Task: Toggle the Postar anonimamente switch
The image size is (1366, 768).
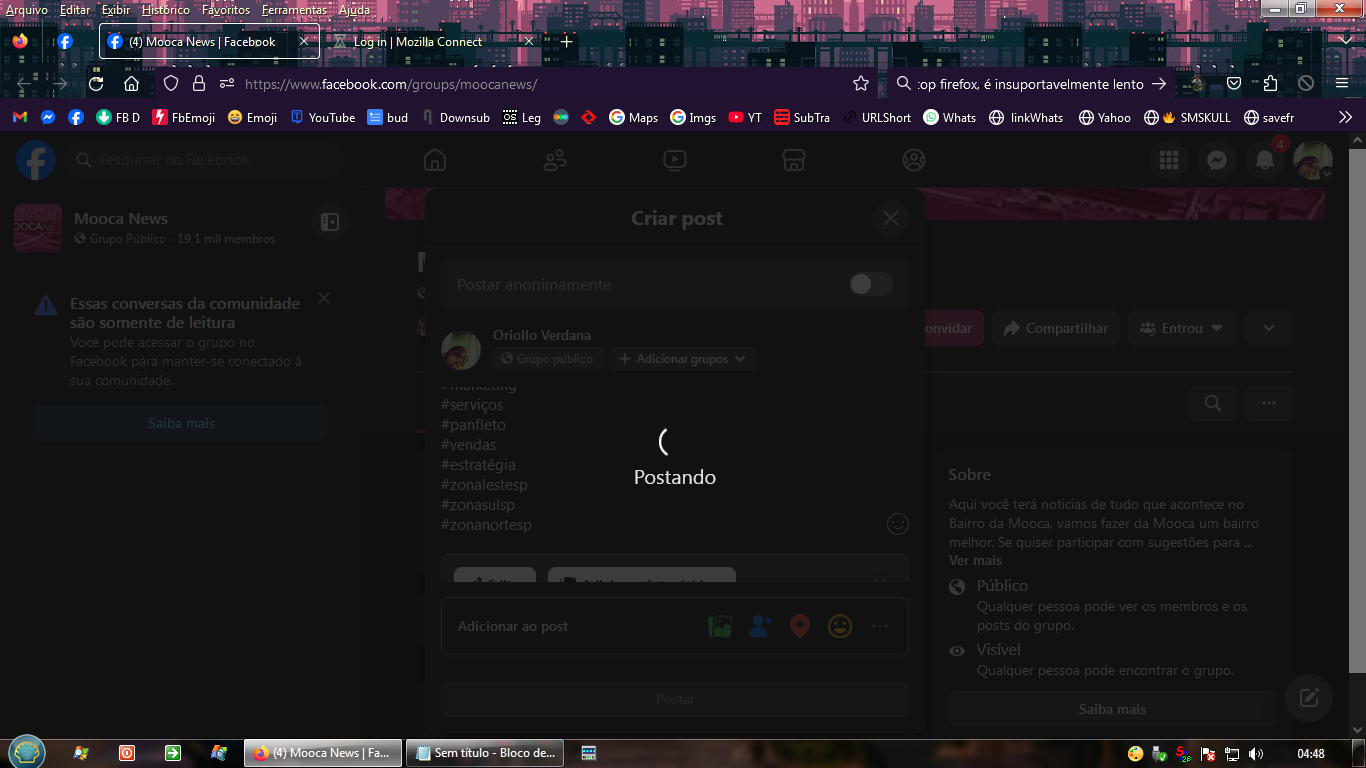Action: pyautogui.click(x=870, y=285)
